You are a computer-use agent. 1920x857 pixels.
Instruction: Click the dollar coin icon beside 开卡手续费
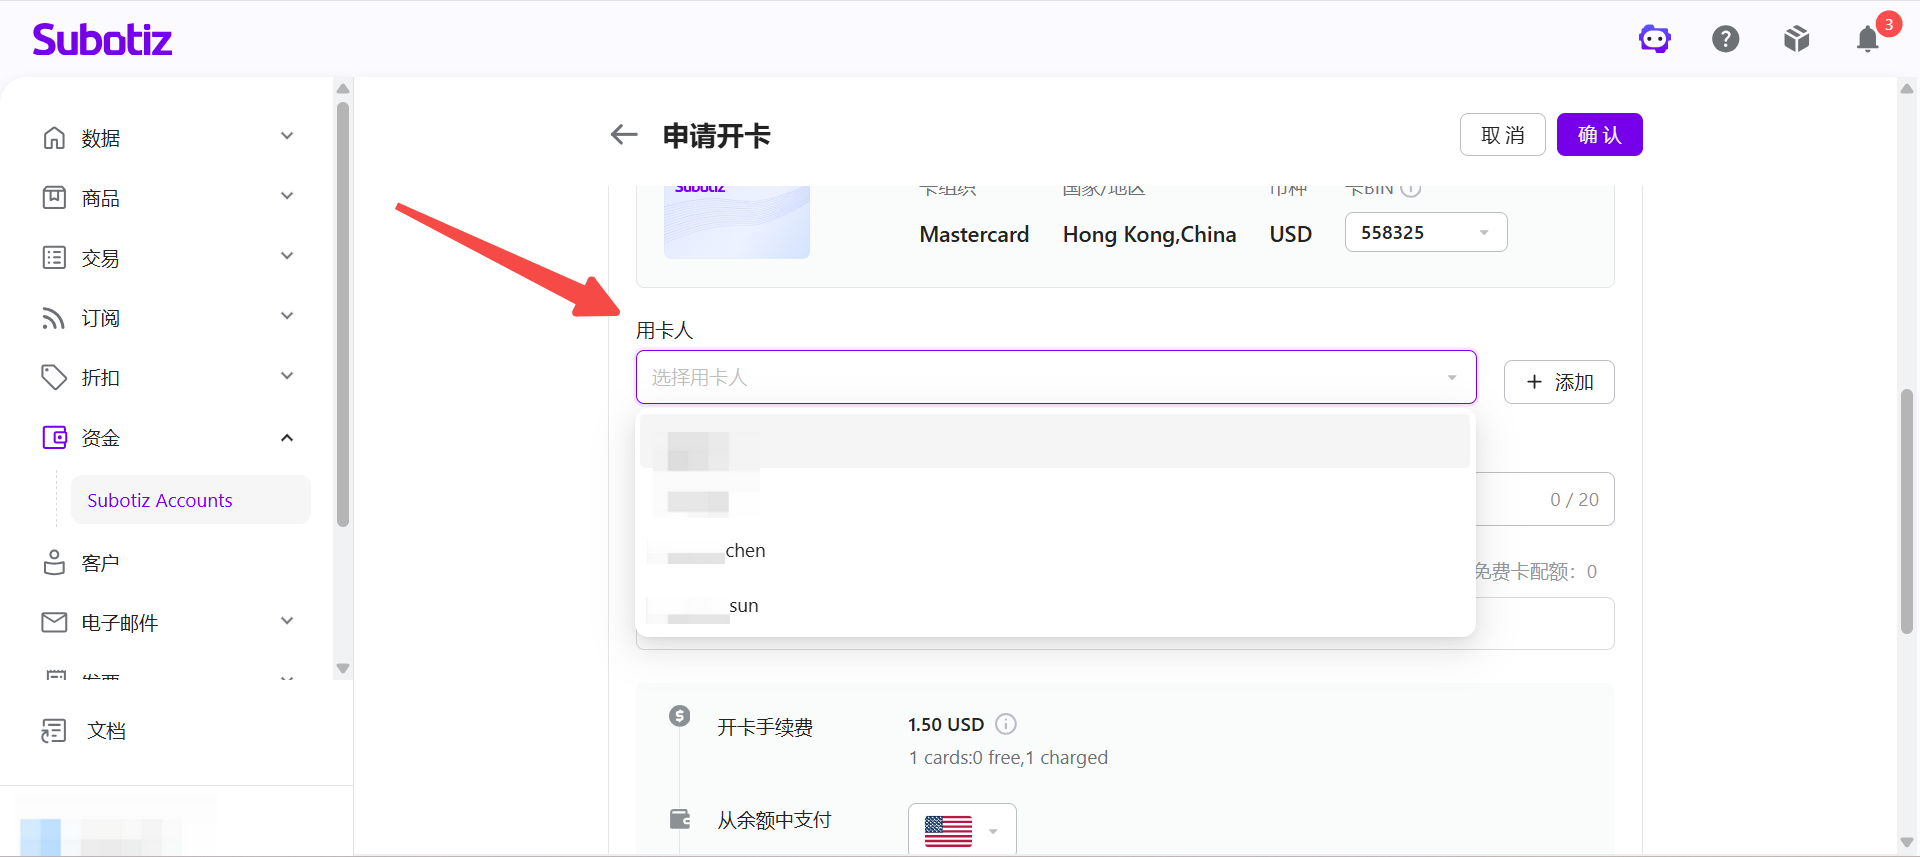coord(680,716)
